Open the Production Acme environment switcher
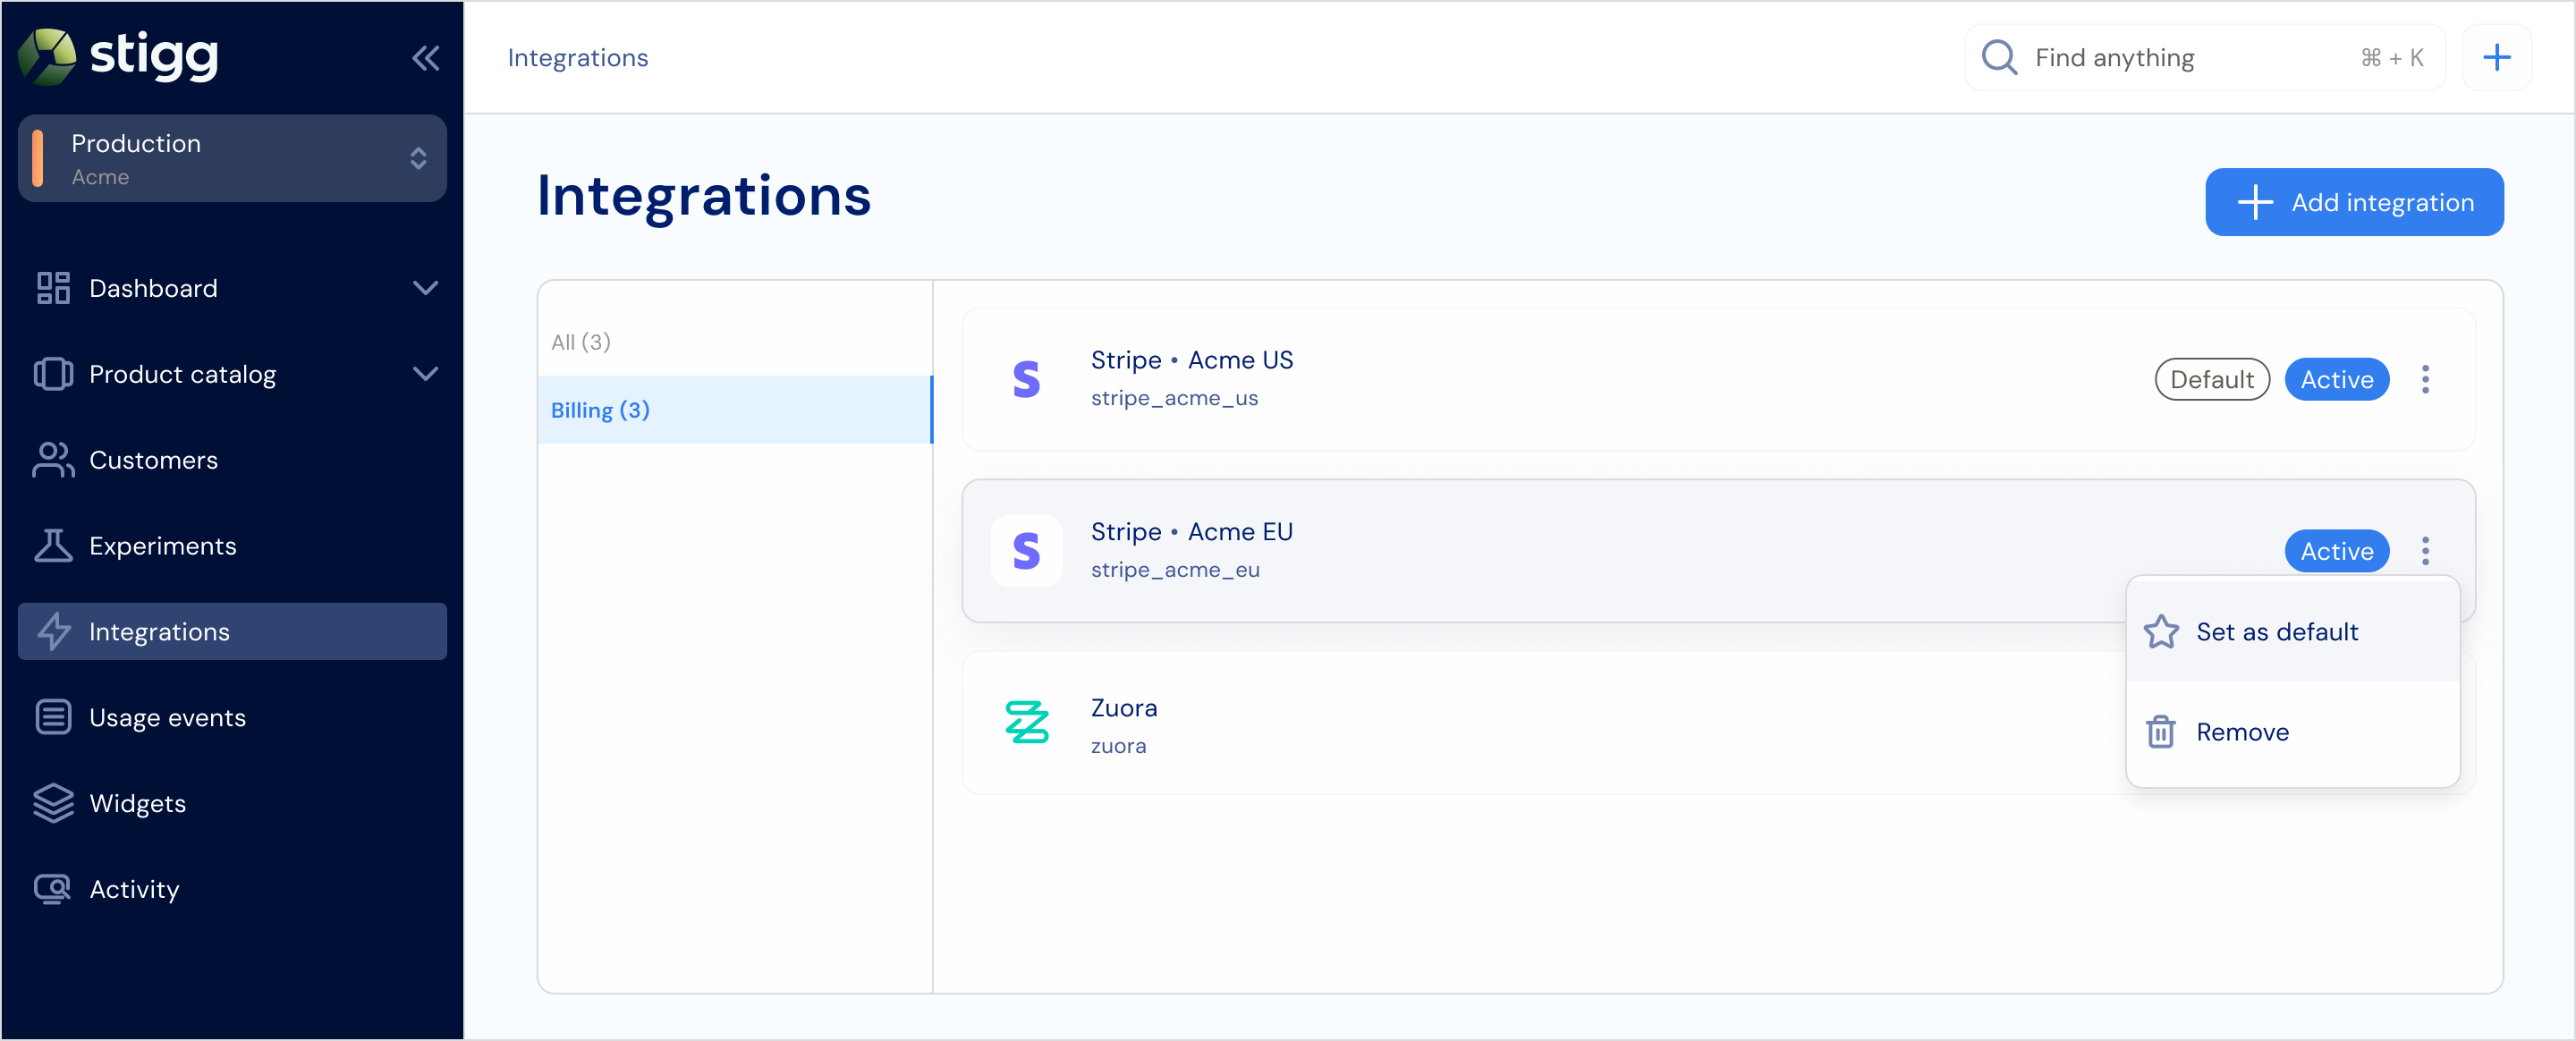Screen dimensions: 2576x1041 (x=232, y=159)
